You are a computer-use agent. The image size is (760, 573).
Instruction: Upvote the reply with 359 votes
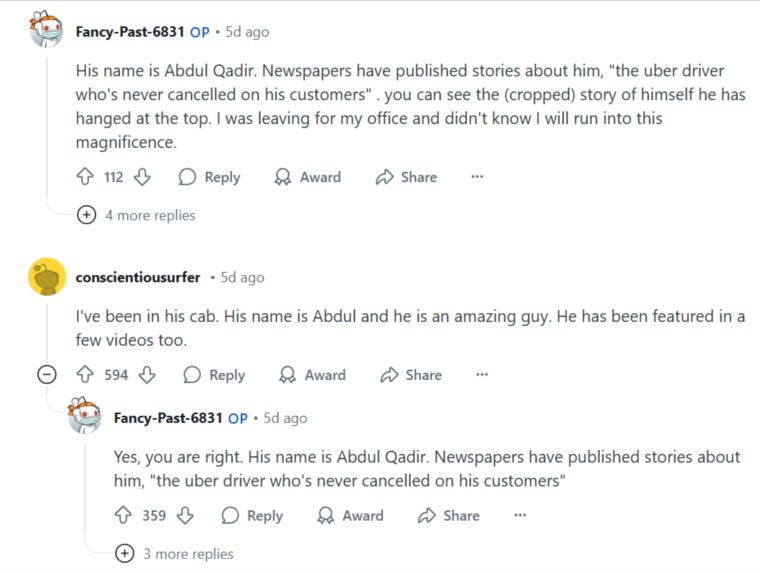pos(123,515)
